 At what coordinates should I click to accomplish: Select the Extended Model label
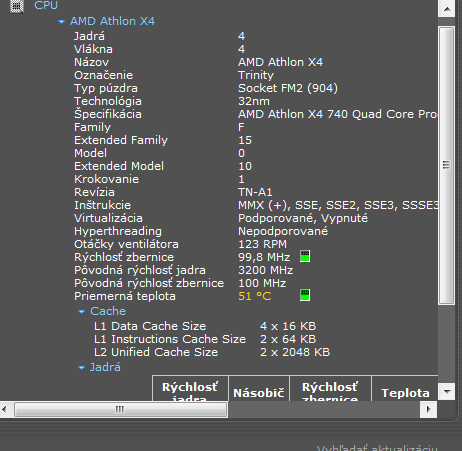119,166
